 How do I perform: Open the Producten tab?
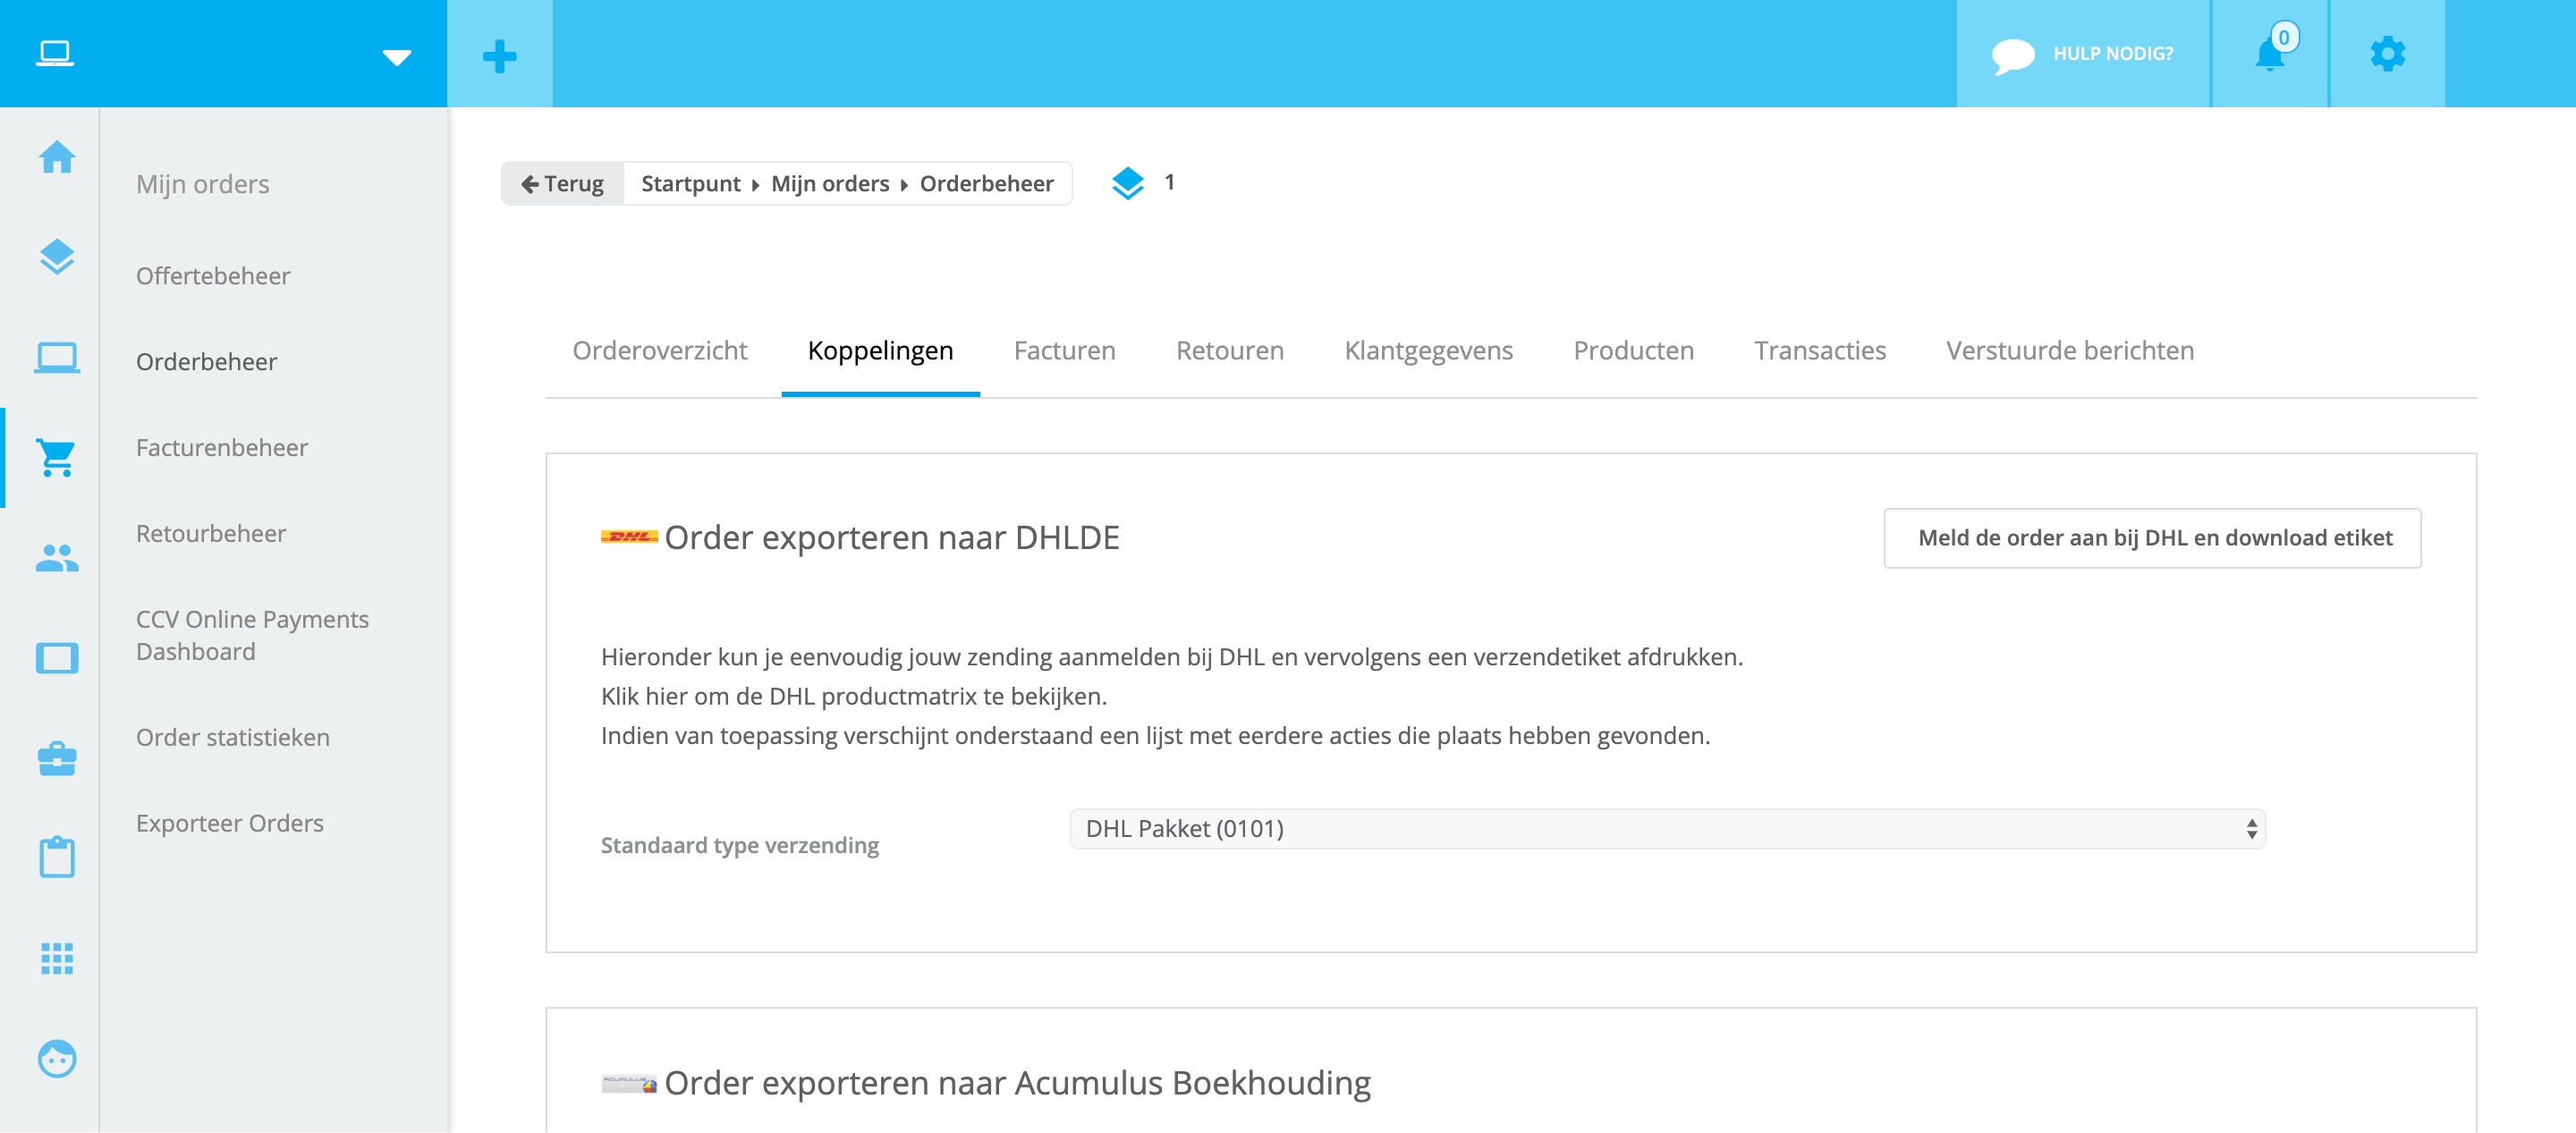[1633, 350]
